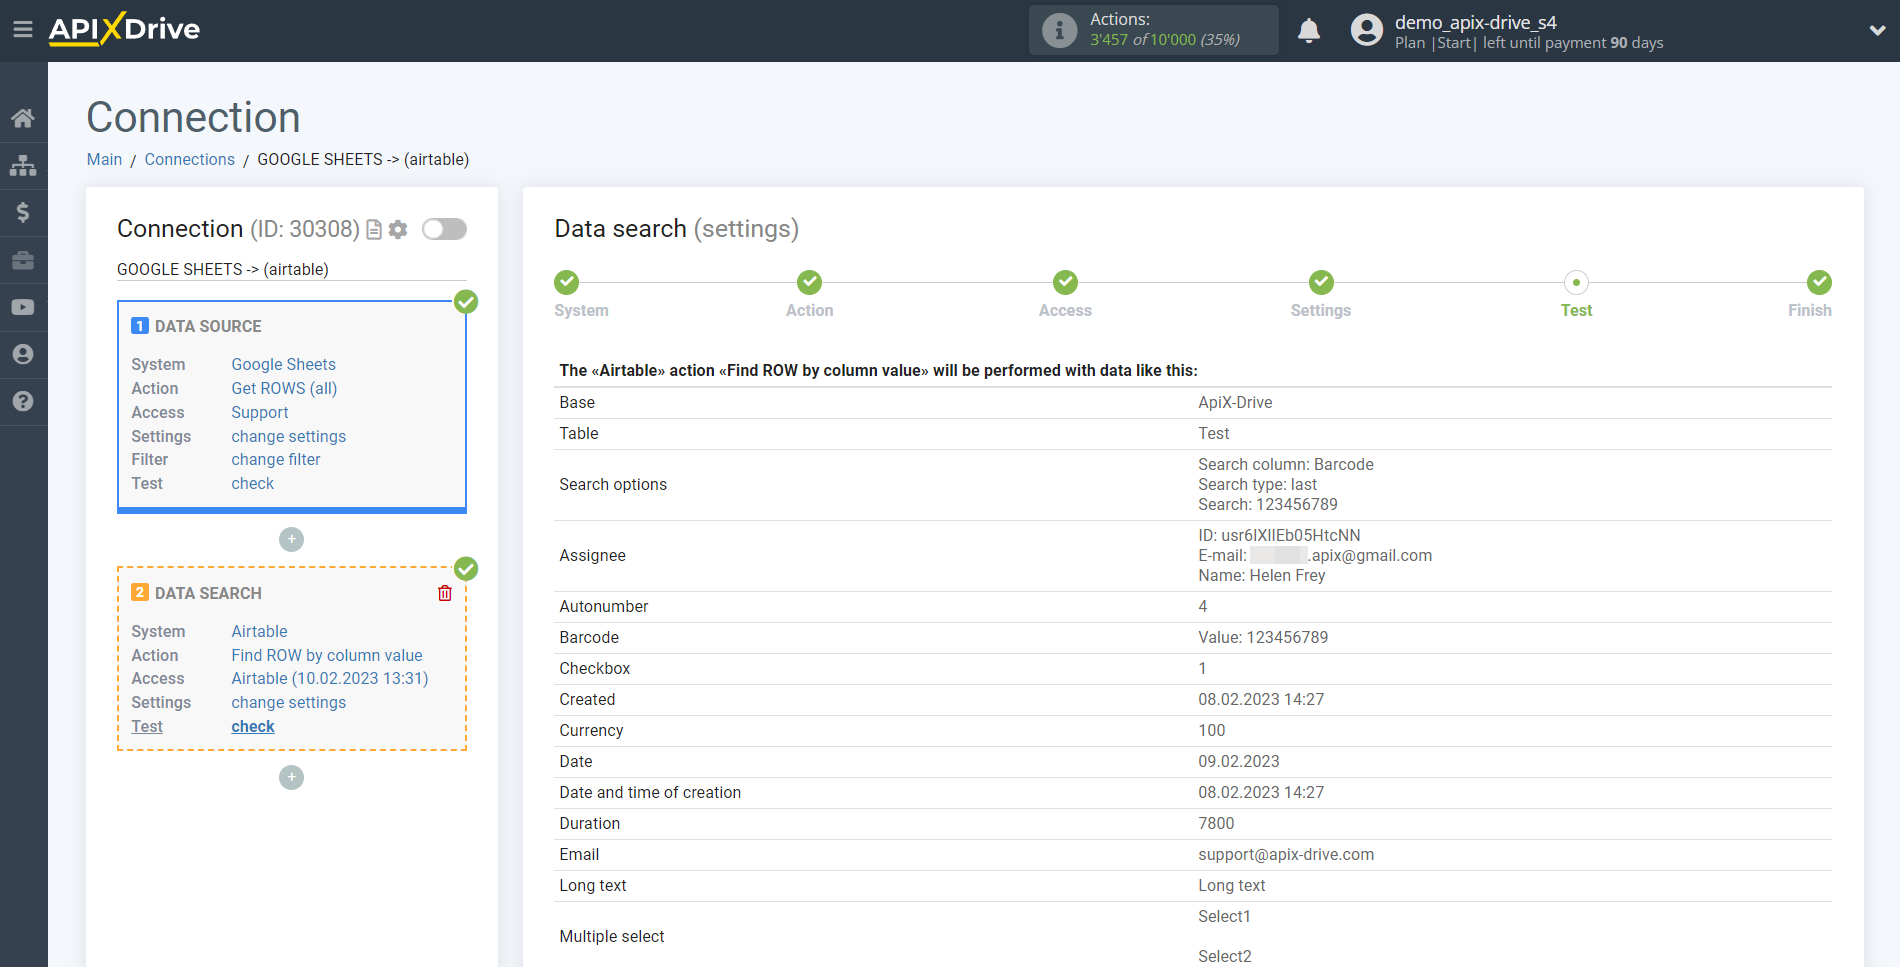Open the Connections breadcrumb link

[189, 159]
